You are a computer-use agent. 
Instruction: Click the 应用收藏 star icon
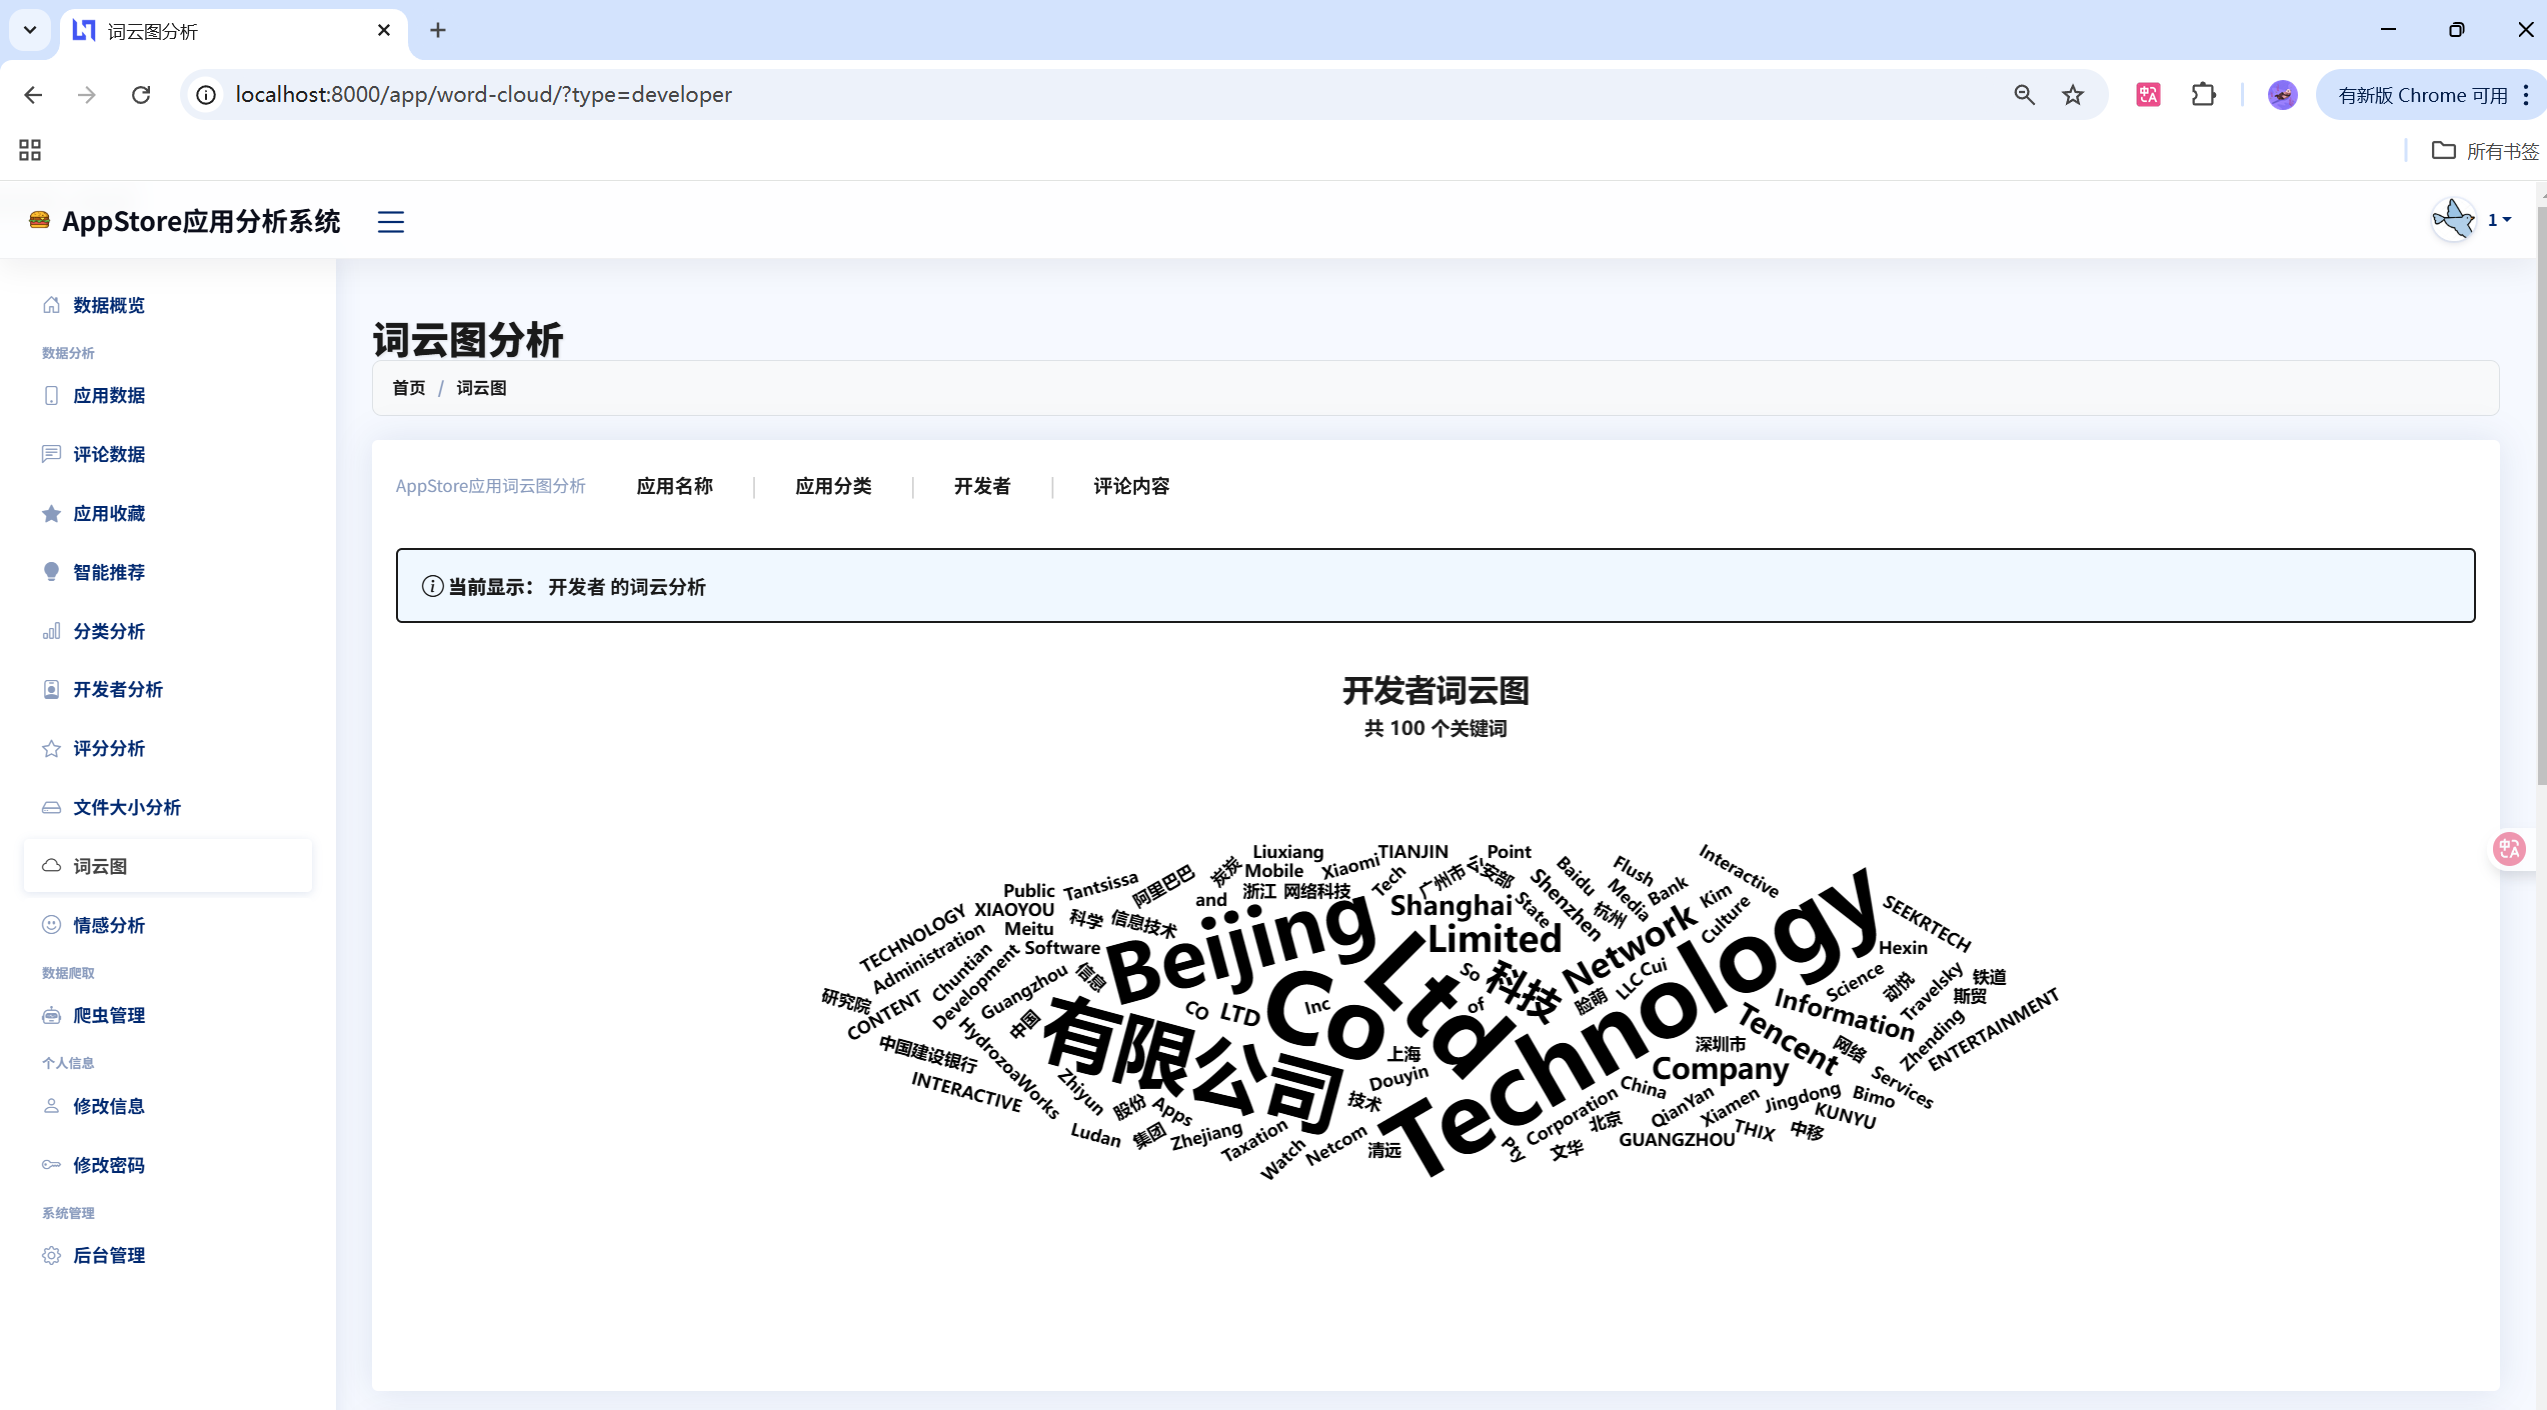click(x=51, y=513)
